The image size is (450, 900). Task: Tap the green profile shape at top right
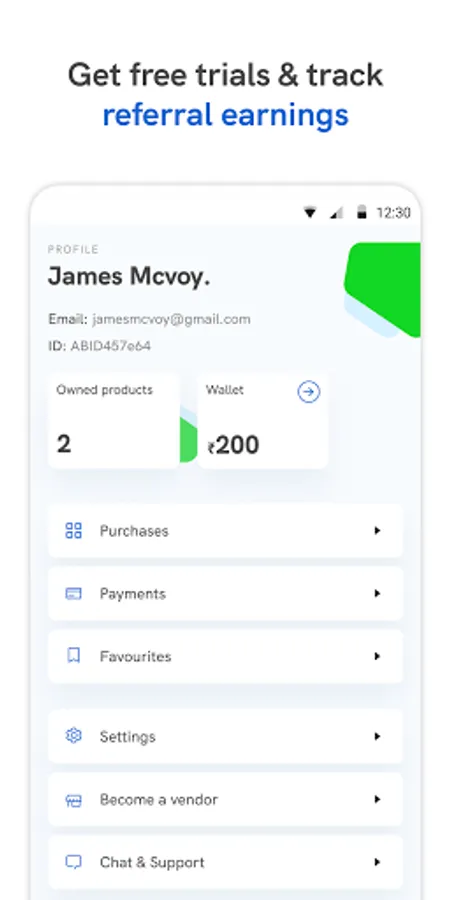click(383, 289)
